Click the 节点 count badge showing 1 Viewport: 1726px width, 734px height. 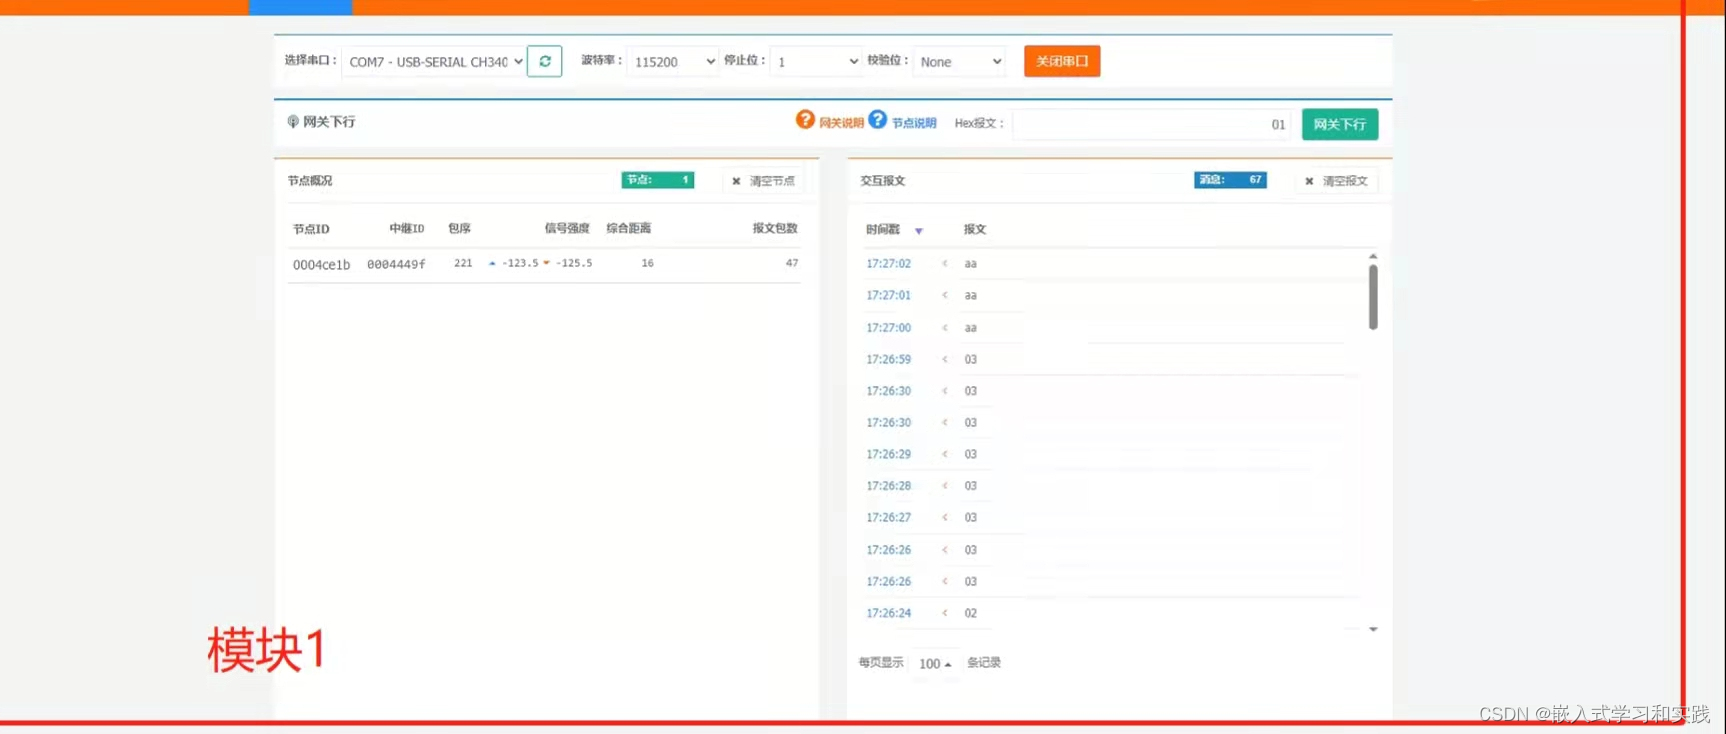[658, 180]
